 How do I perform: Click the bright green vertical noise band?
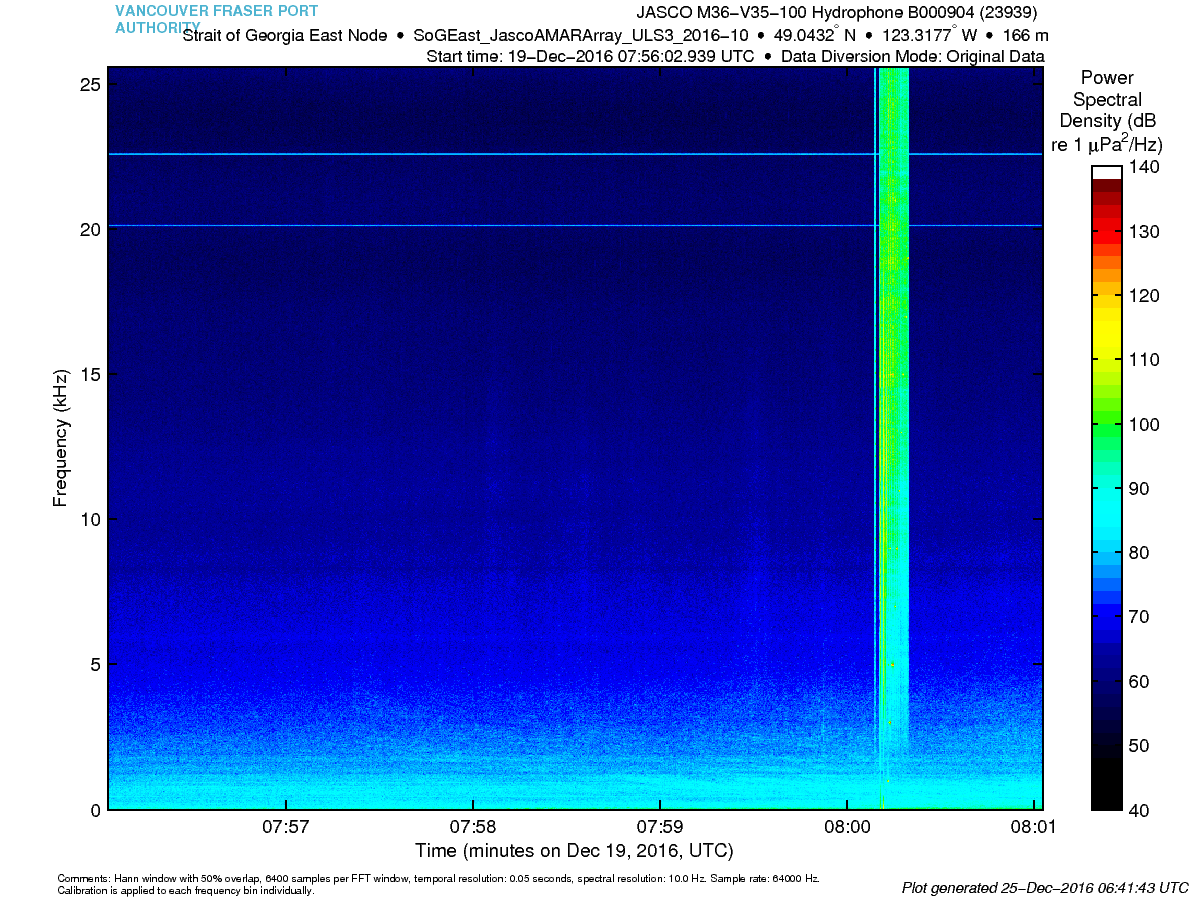coord(894,400)
